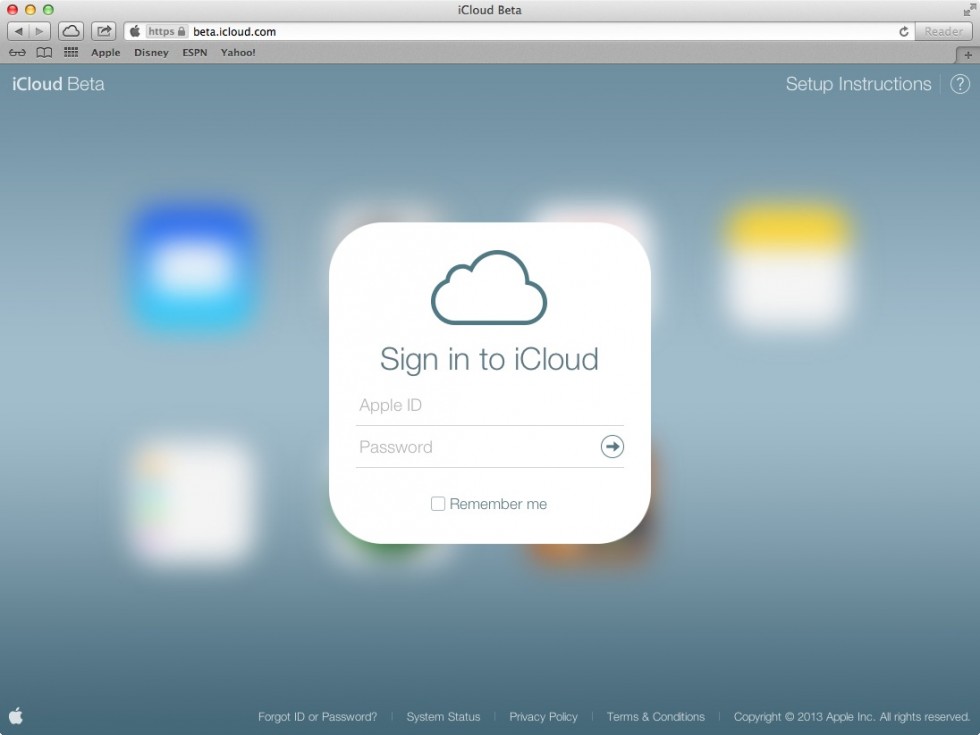Click the blurred blue Mail app icon
Viewport: 980px width, 735px height.
pyautogui.click(x=194, y=268)
